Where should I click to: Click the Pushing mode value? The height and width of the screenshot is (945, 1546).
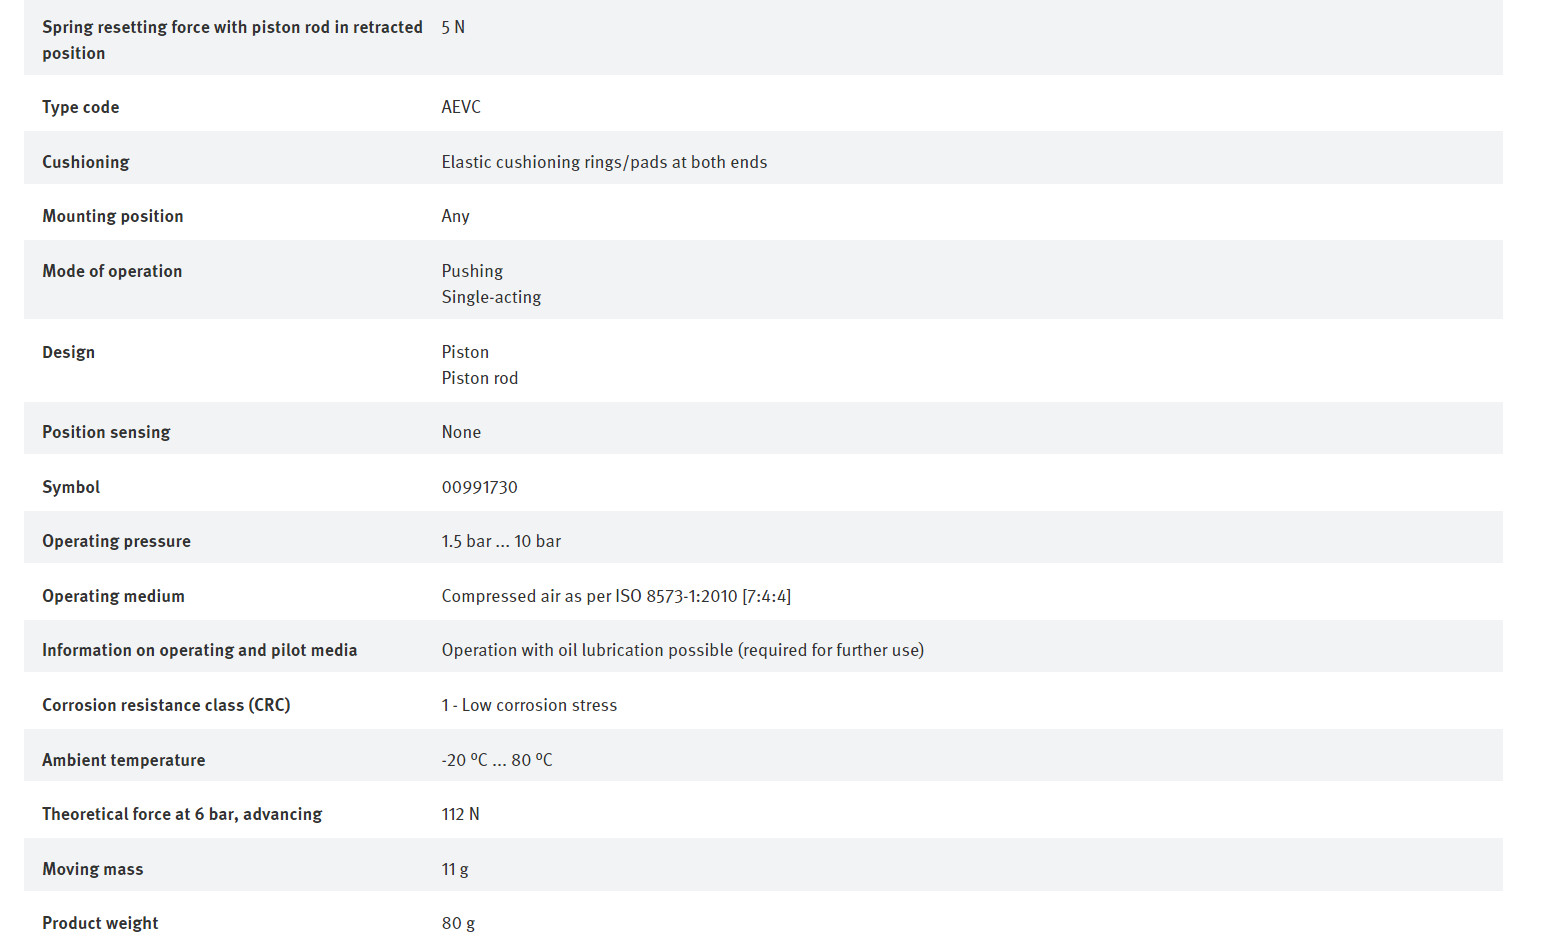[x=472, y=271]
